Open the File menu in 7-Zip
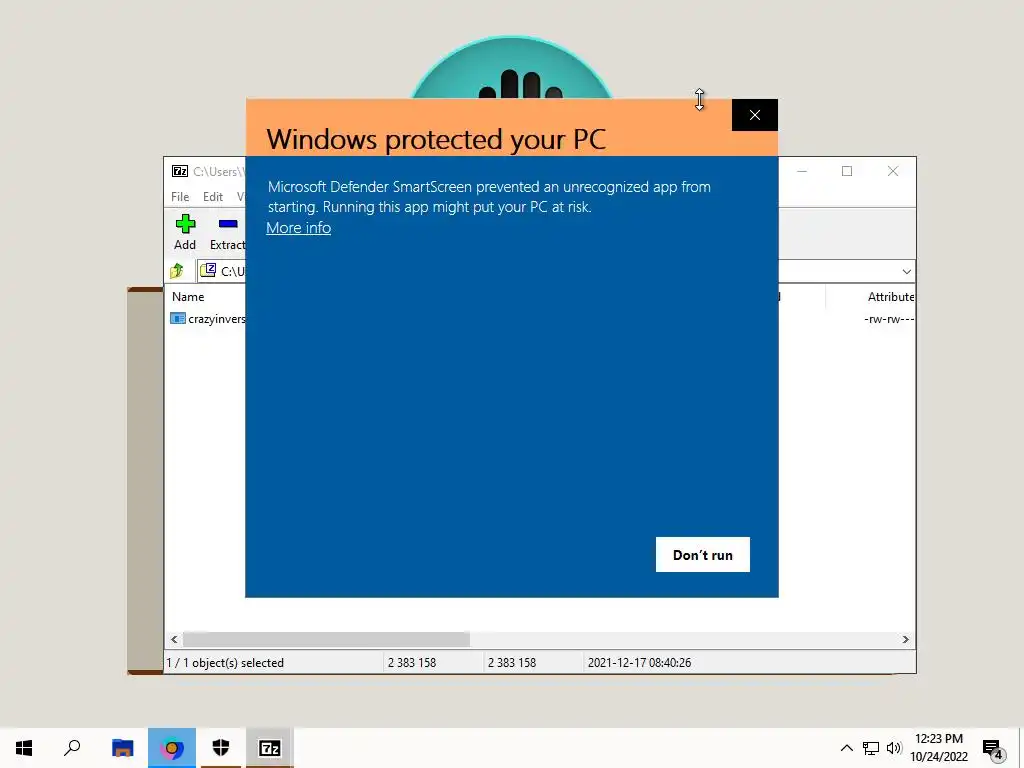Screen dimensions: 1024x768 (180, 197)
